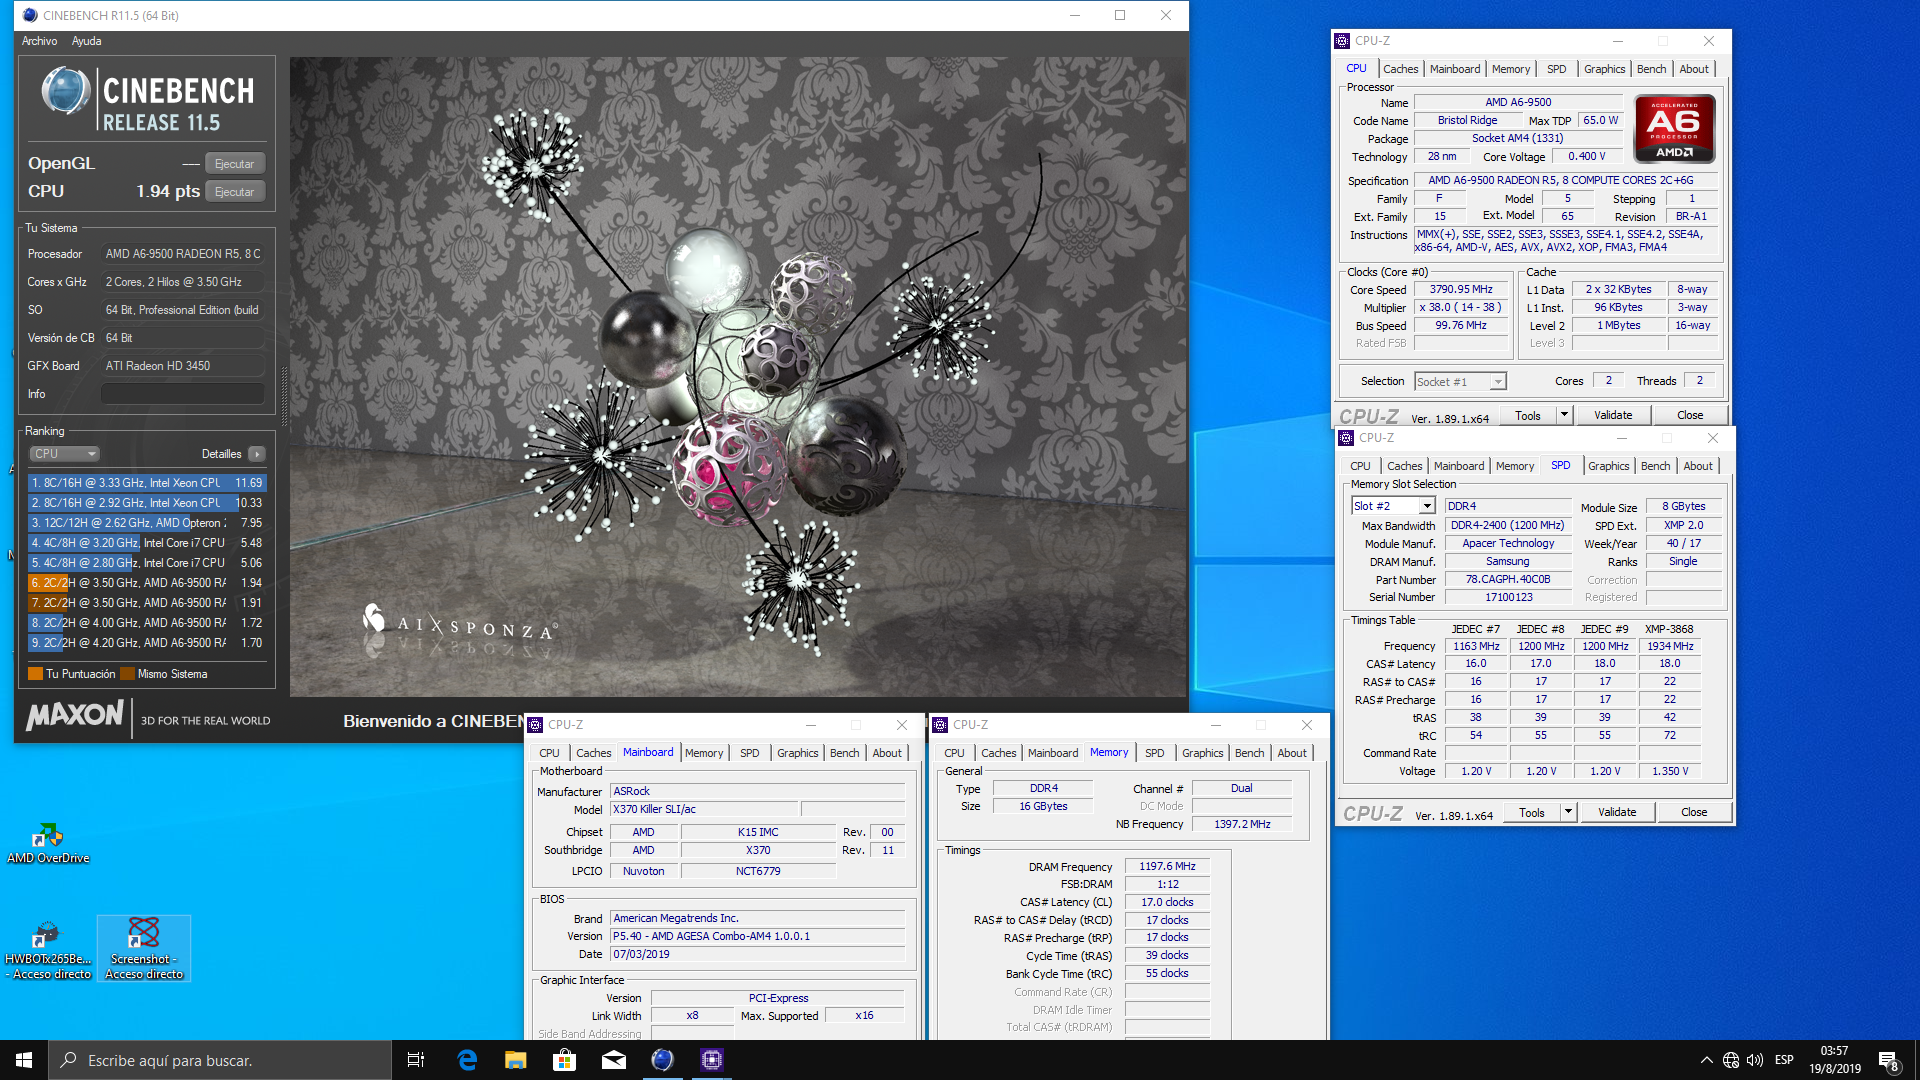Select ranking row 9 at 4.20 GHz 1.70
This screenshot has width=1920, height=1080.
tap(147, 643)
